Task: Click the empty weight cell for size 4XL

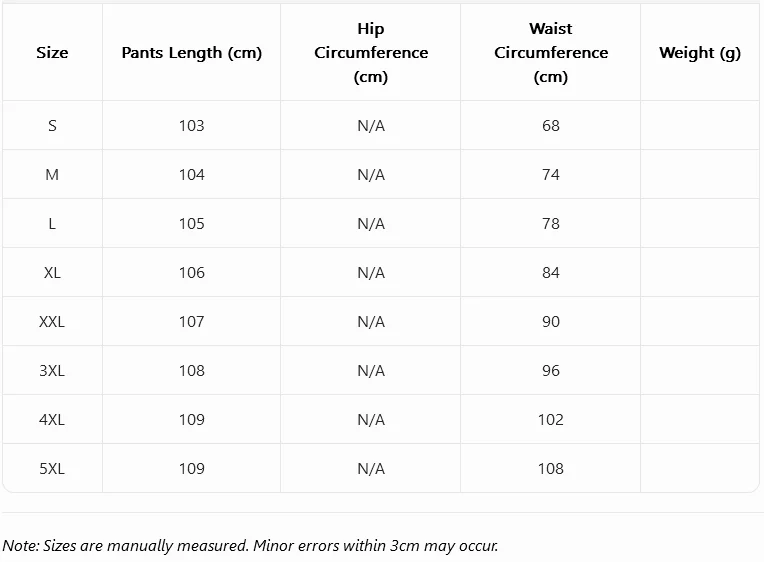Action: tap(700, 419)
